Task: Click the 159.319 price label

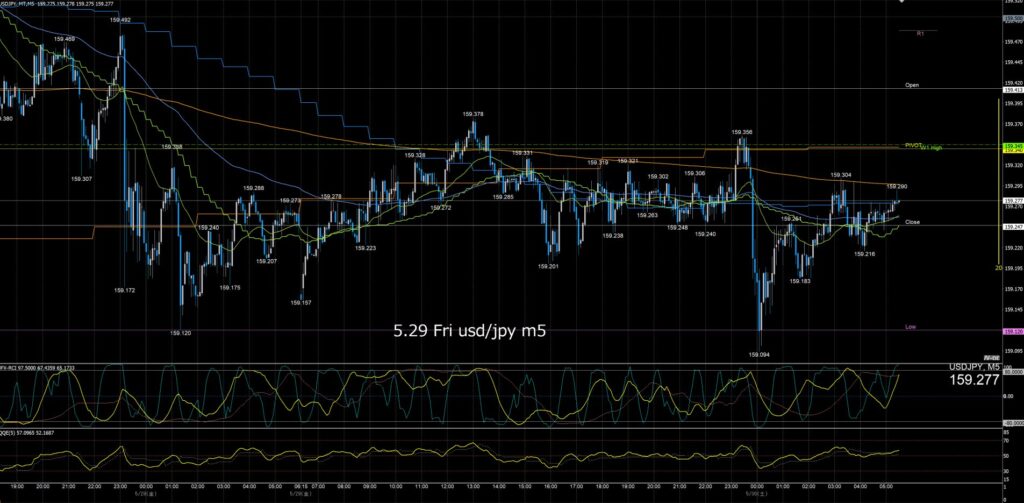Action: [x=598, y=163]
